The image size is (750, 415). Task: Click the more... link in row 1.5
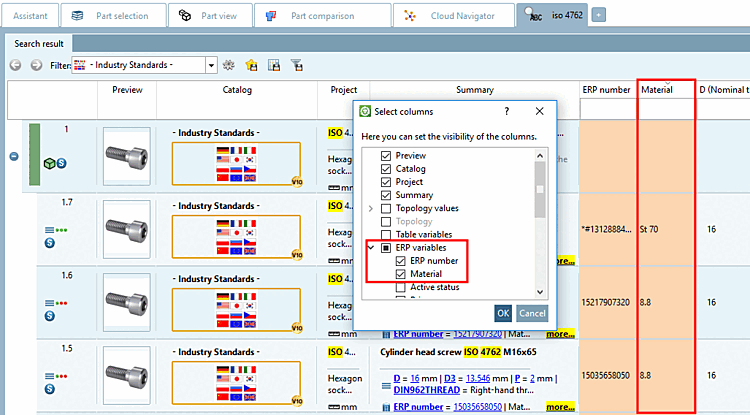point(560,407)
